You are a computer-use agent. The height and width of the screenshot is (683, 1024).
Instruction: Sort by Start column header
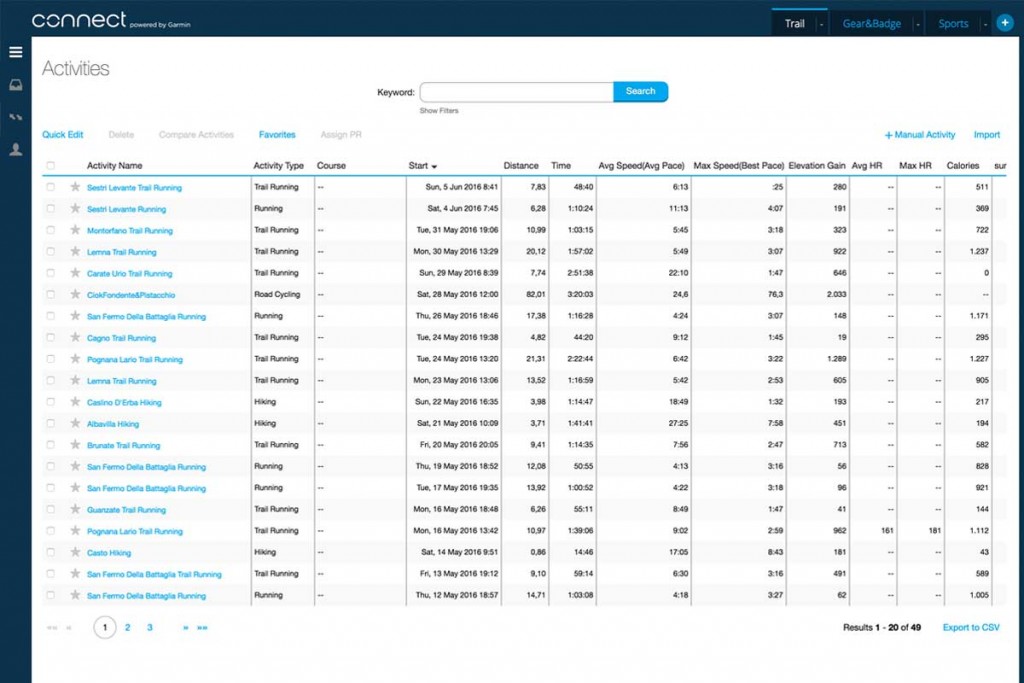[423, 166]
